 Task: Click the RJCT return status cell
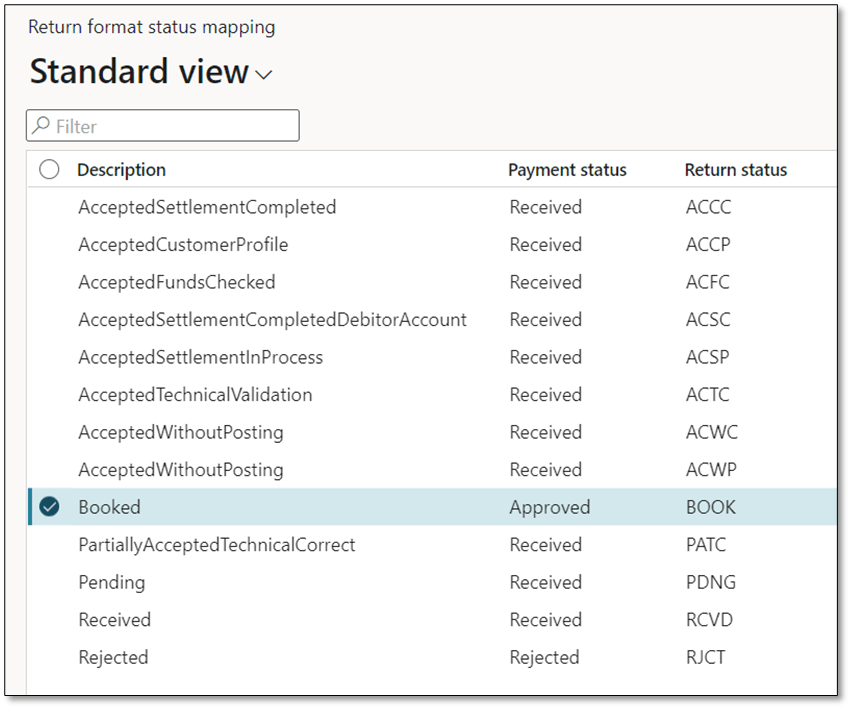pyautogui.click(x=705, y=658)
